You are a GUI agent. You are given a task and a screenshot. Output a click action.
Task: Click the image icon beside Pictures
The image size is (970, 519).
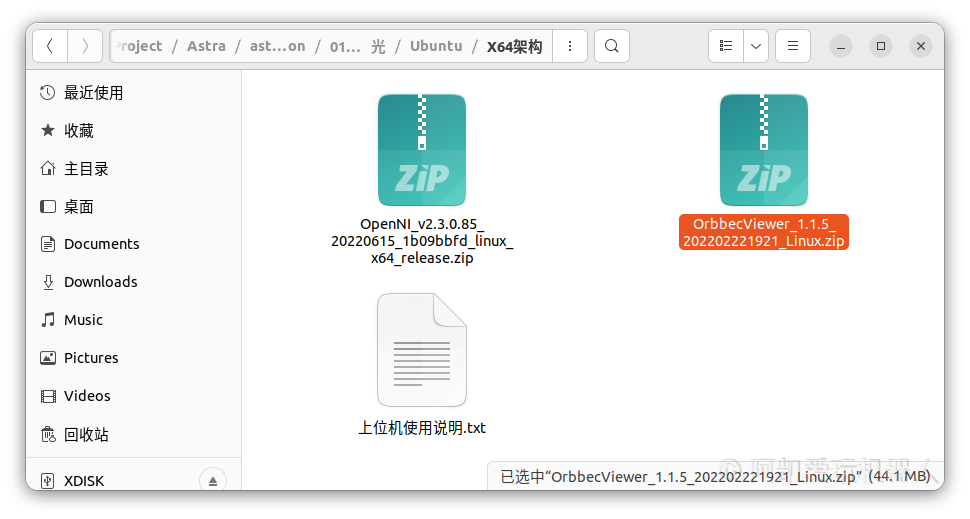pyautogui.click(x=48, y=358)
